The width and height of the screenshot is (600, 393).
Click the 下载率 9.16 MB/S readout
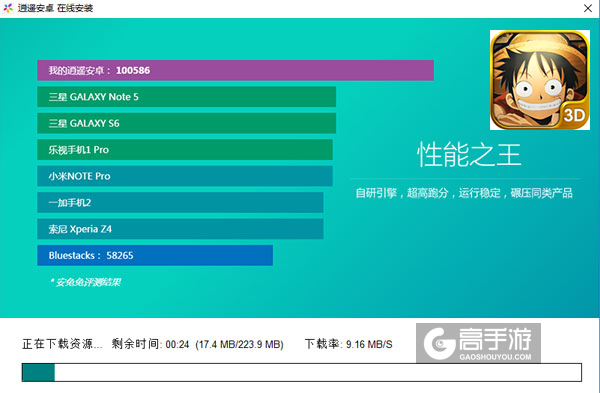pyautogui.click(x=349, y=344)
